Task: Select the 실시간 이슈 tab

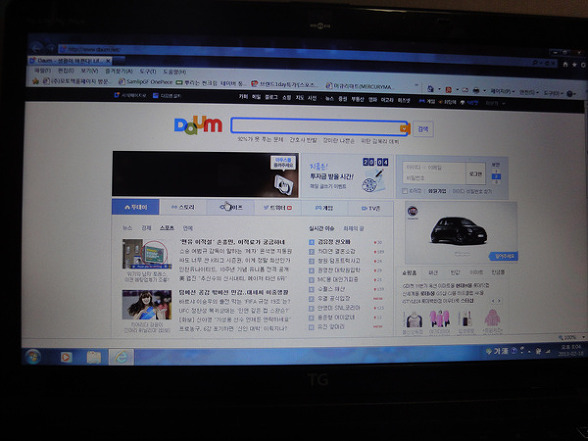Action: tap(321, 228)
